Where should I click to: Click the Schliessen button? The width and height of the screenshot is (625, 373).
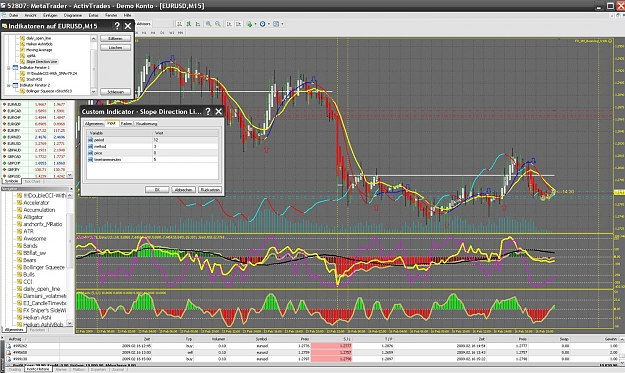click(x=116, y=92)
